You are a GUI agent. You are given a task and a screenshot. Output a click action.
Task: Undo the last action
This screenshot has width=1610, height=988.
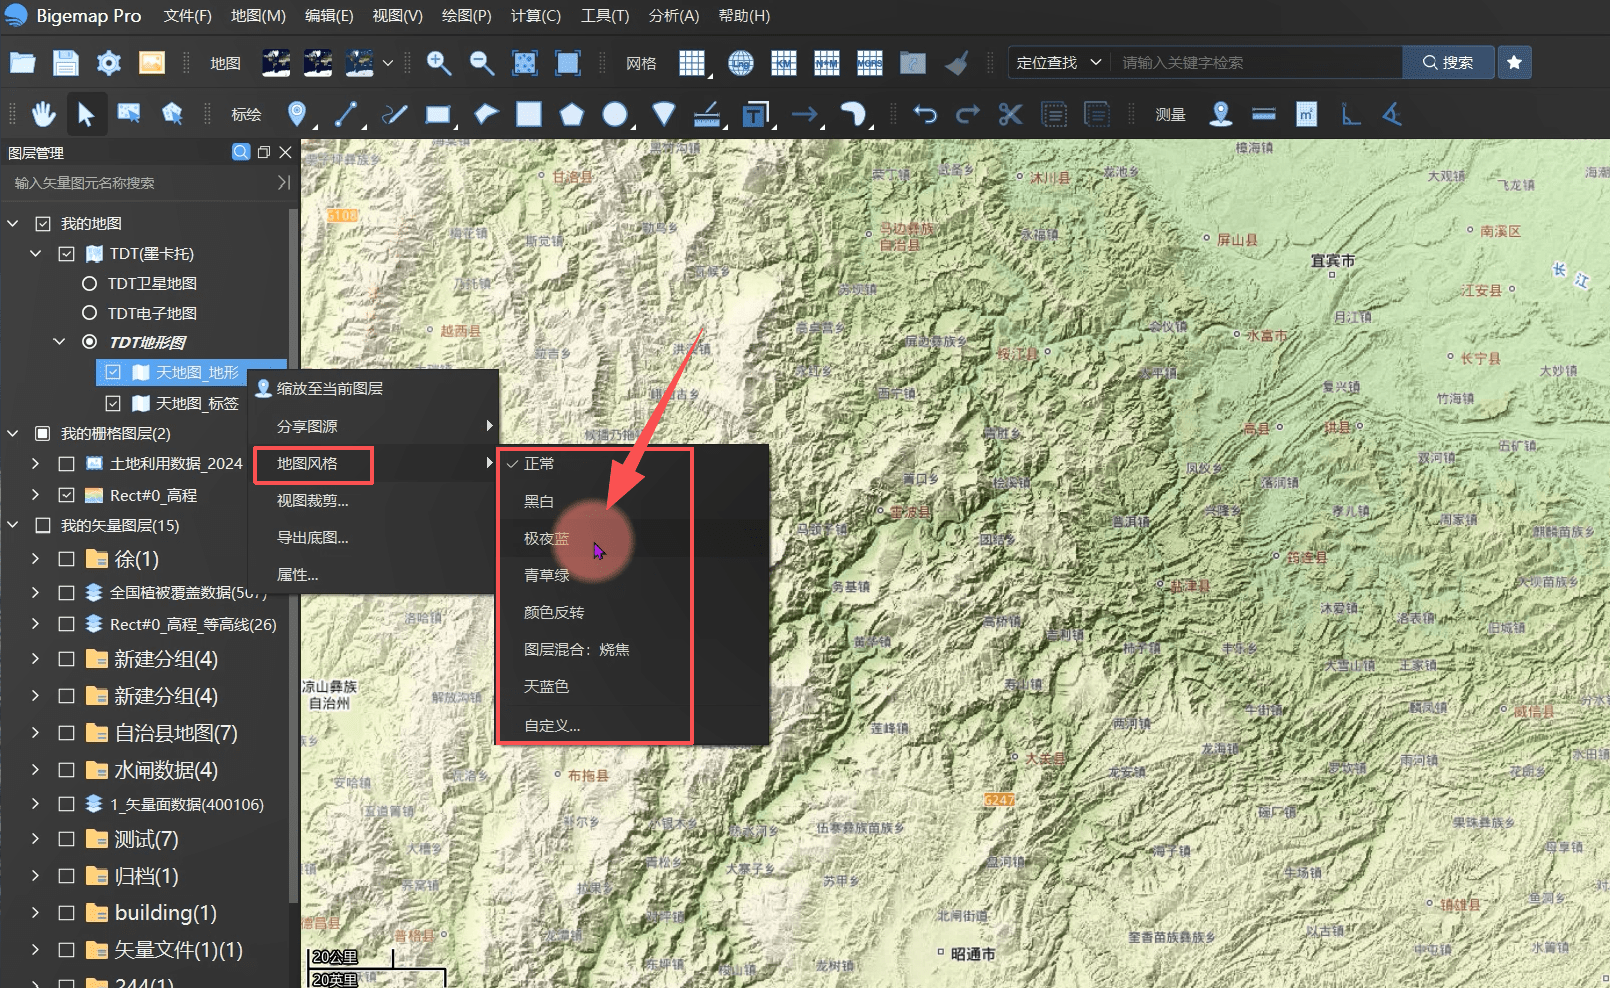pos(925,114)
